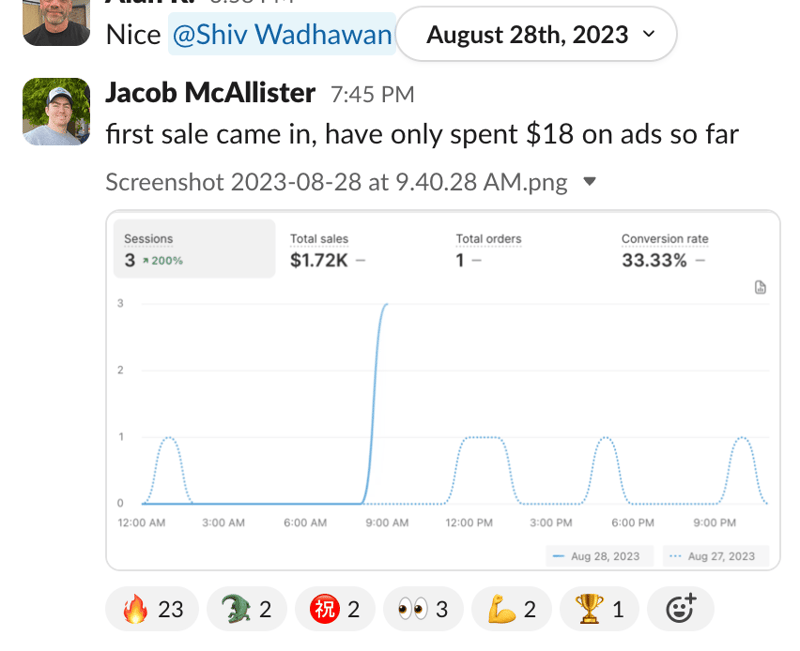Select the Total orders metric
The image size is (800, 651).
[x=488, y=251]
